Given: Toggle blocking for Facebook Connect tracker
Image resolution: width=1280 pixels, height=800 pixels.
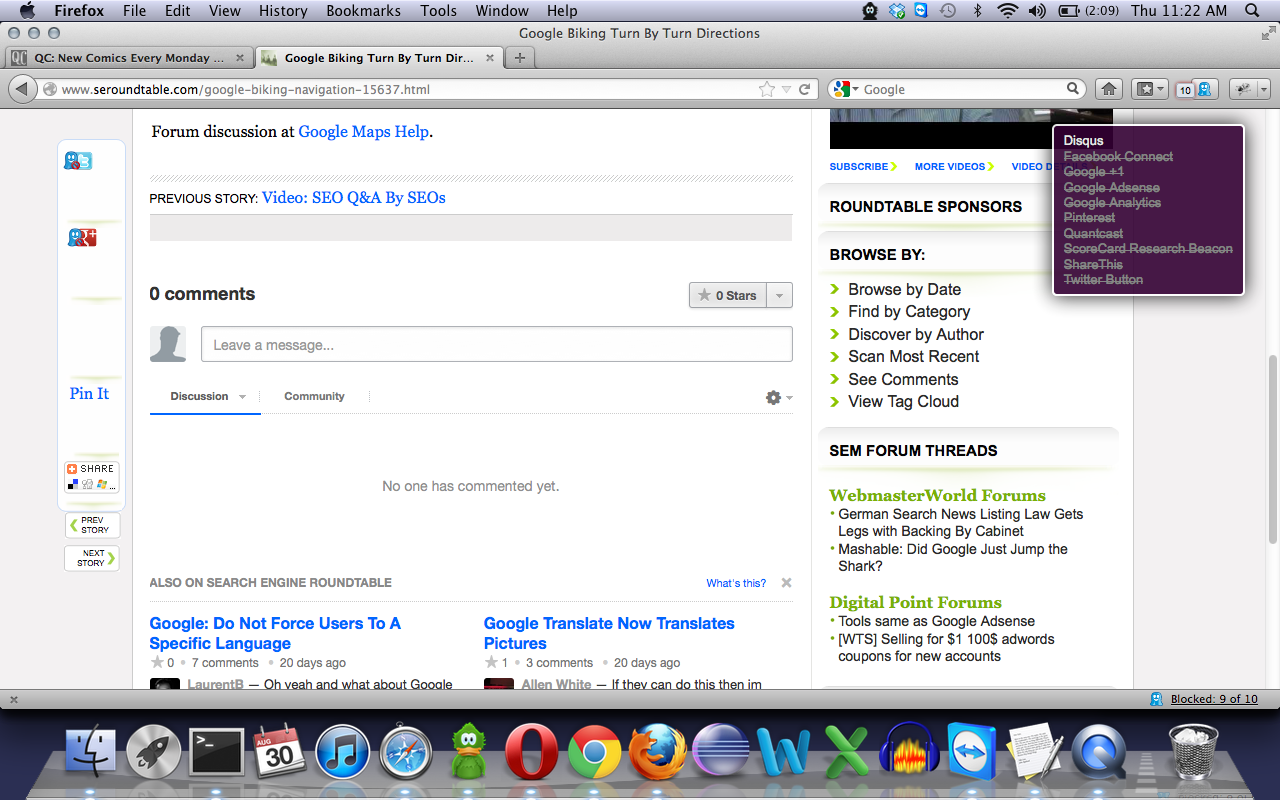Looking at the screenshot, I should tap(1118, 157).
